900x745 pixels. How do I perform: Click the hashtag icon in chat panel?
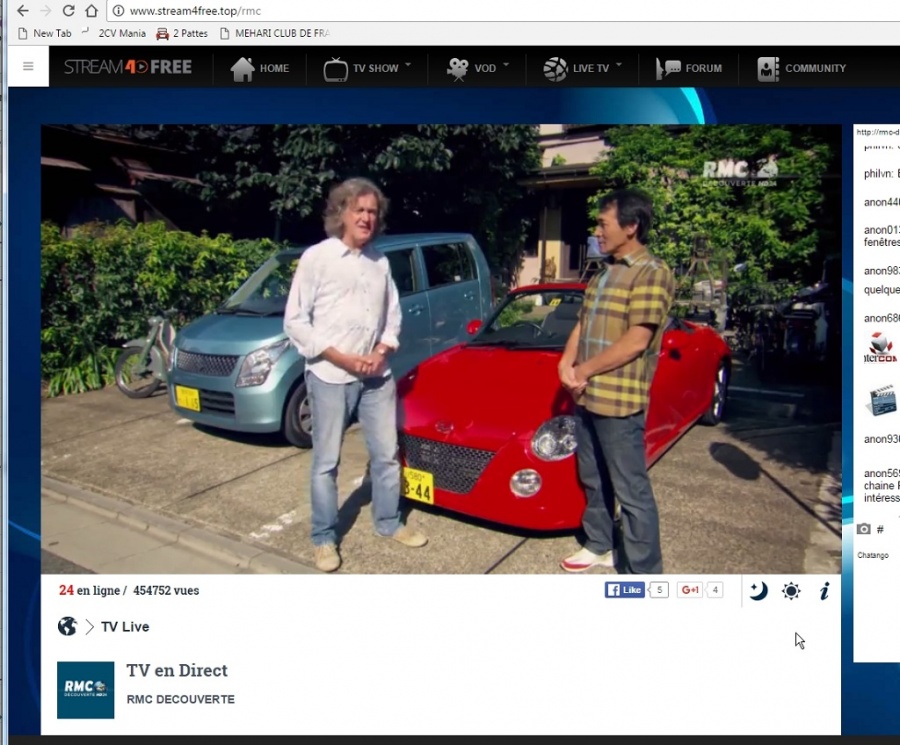pyautogui.click(x=880, y=529)
